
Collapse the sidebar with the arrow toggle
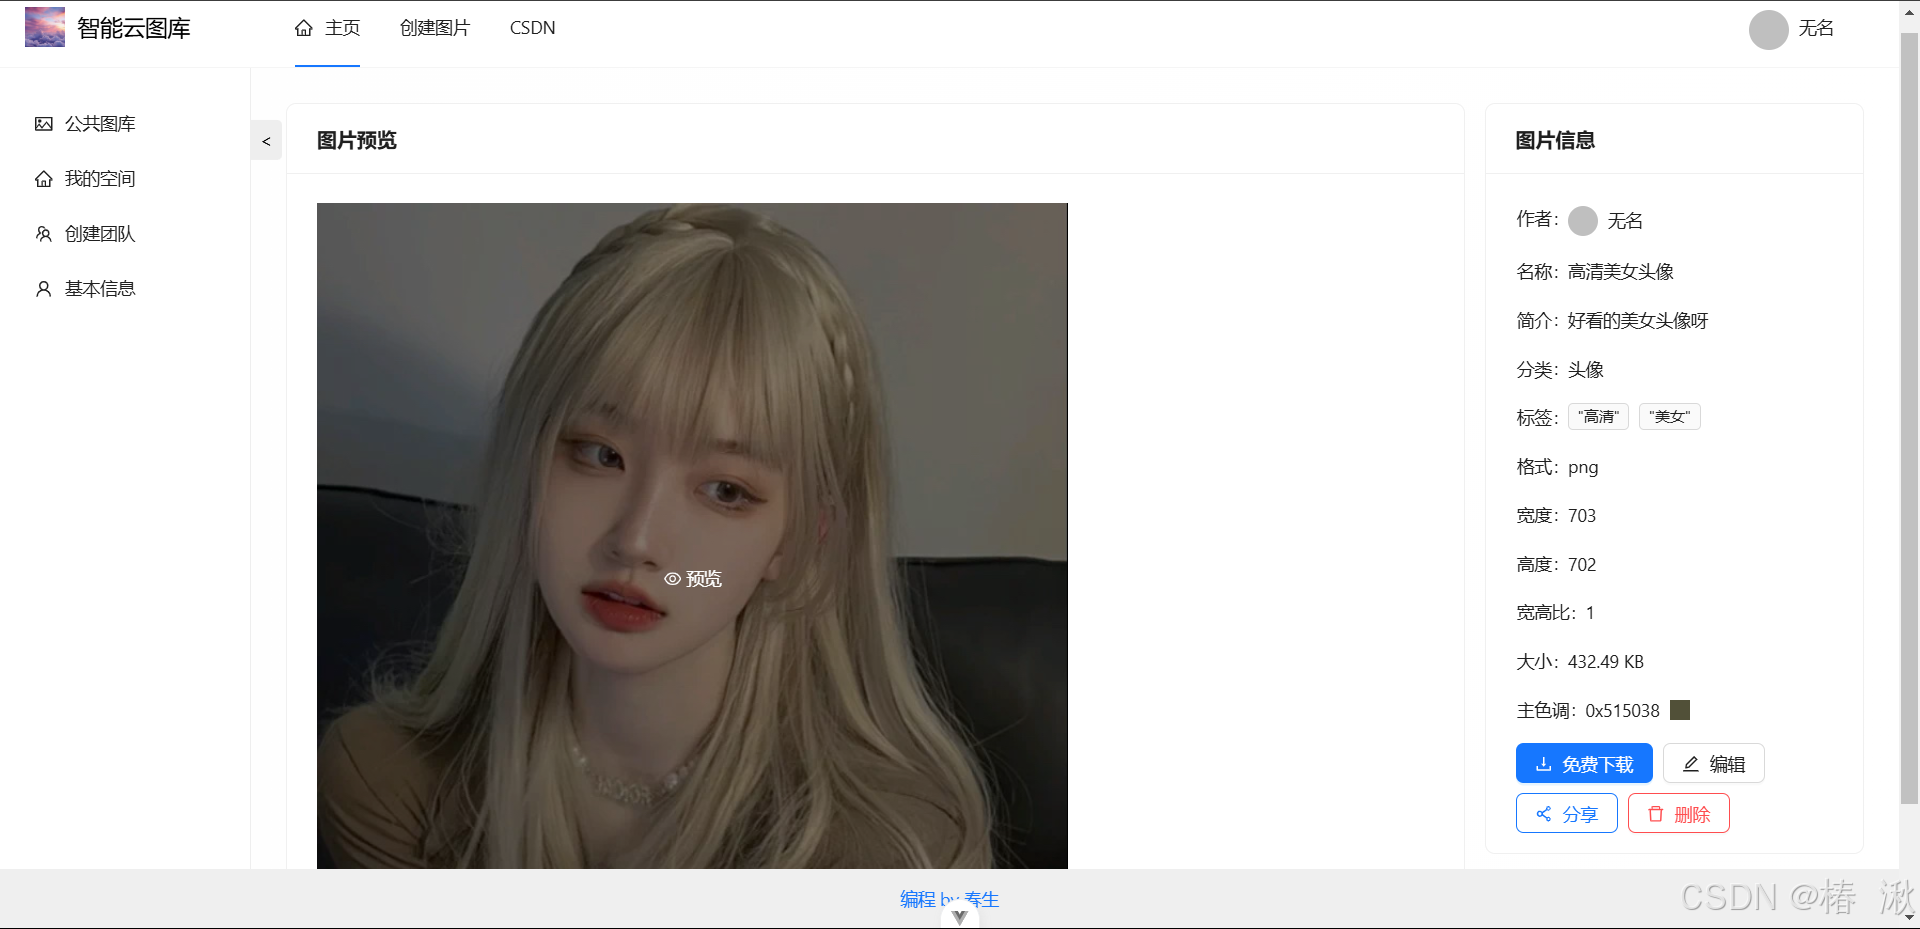[x=266, y=141]
